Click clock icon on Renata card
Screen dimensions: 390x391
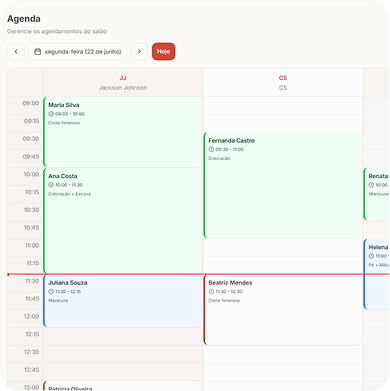click(371, 185)
